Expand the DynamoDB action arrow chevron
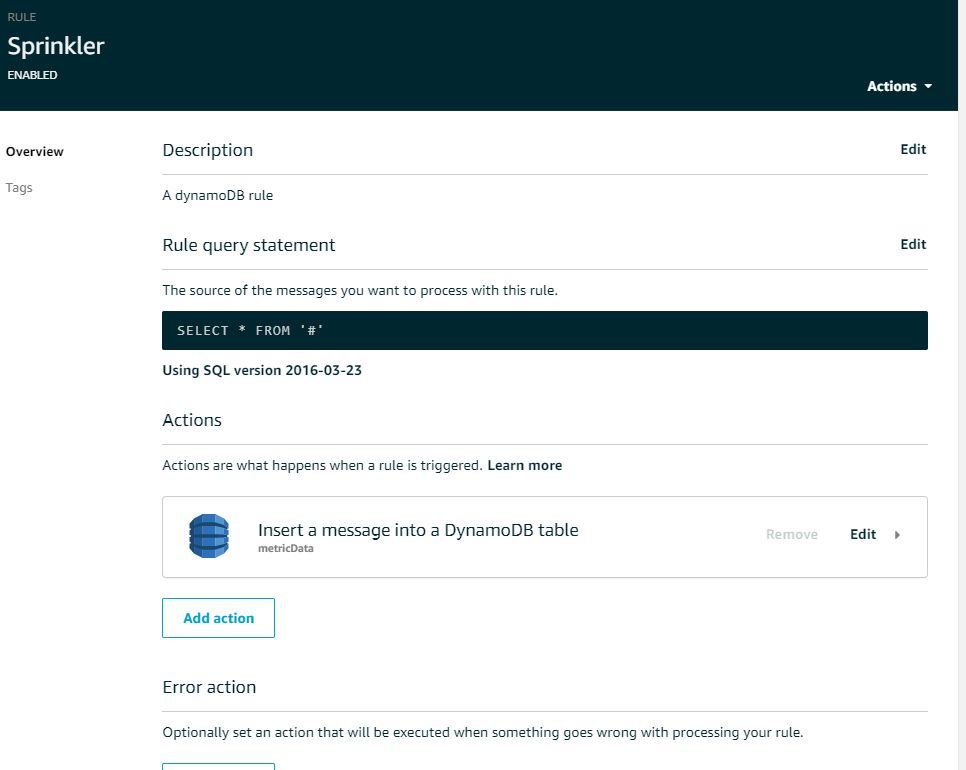Image resolution: width=966 pixels, height=770 pixels. click(x=897, y=535)
